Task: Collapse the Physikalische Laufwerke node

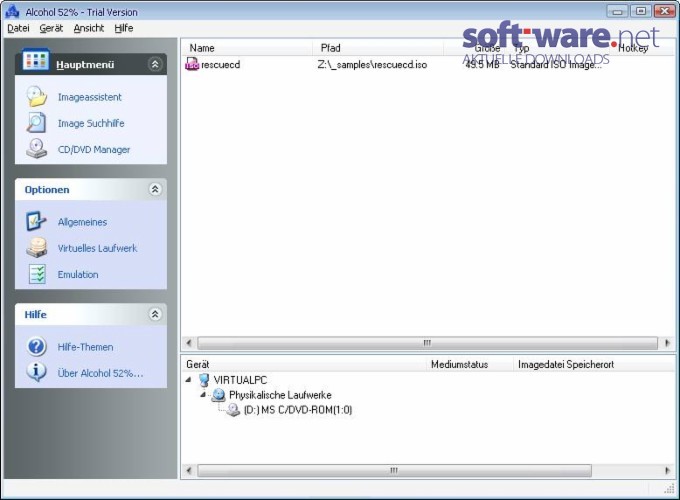Action: tap(203, 395)
